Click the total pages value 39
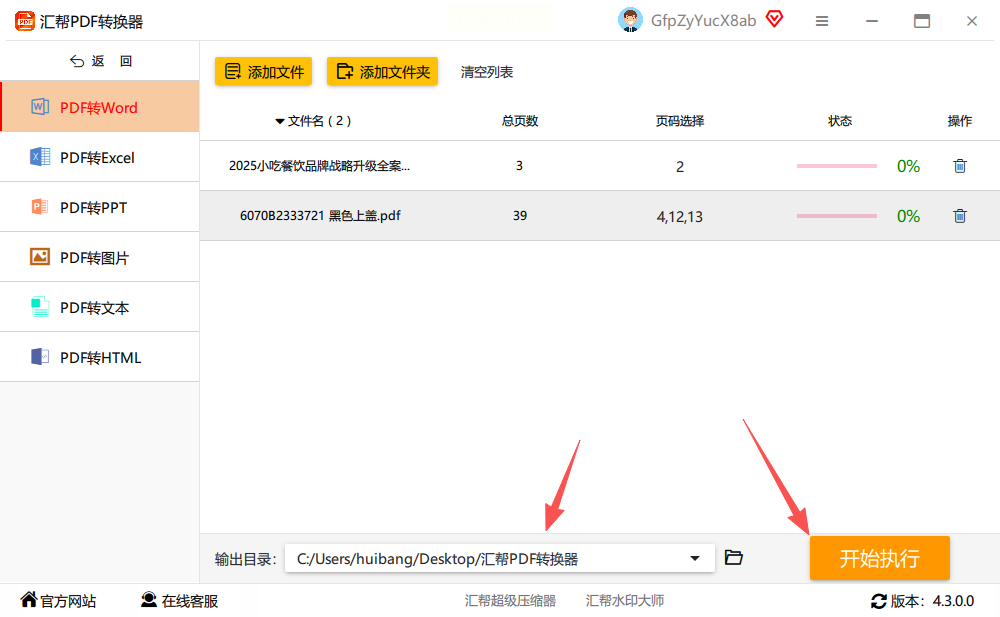Screen dimensions: 1000x617 [x=520, y=216]
